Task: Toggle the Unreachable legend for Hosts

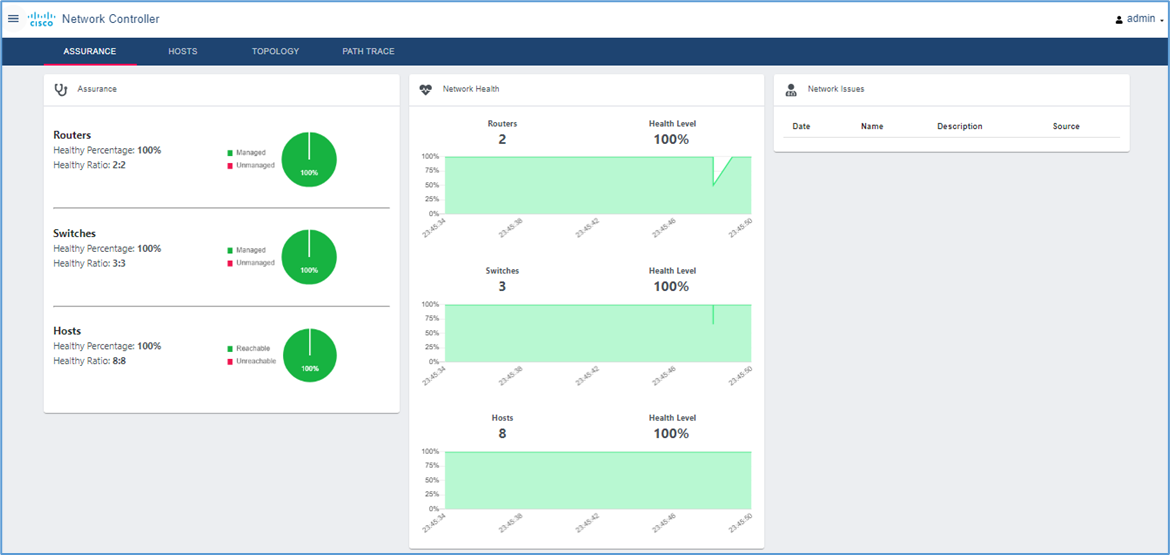Action: click(x=255, y=361)
